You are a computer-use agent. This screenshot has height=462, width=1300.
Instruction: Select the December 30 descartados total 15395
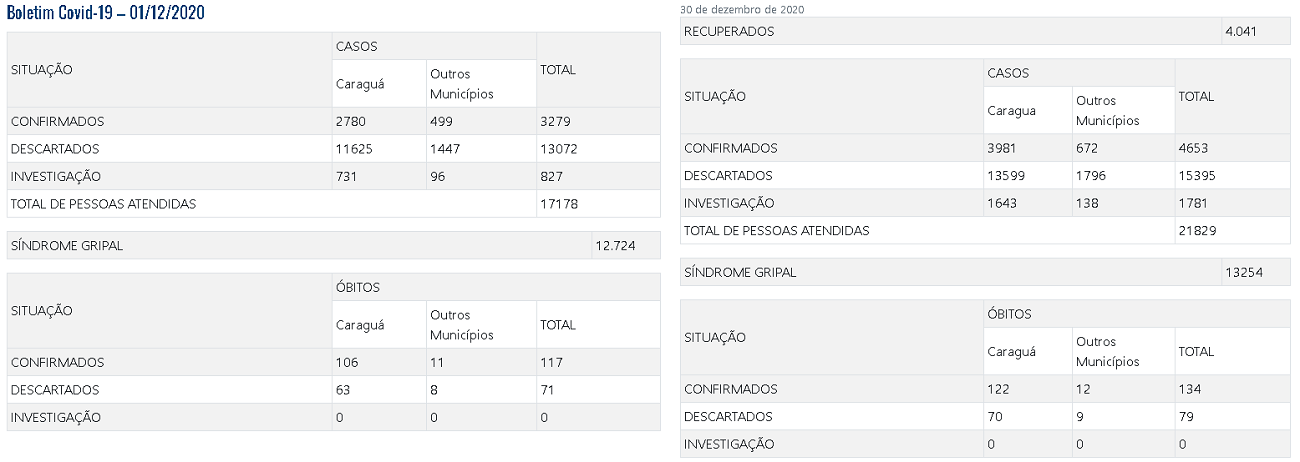1198,175
